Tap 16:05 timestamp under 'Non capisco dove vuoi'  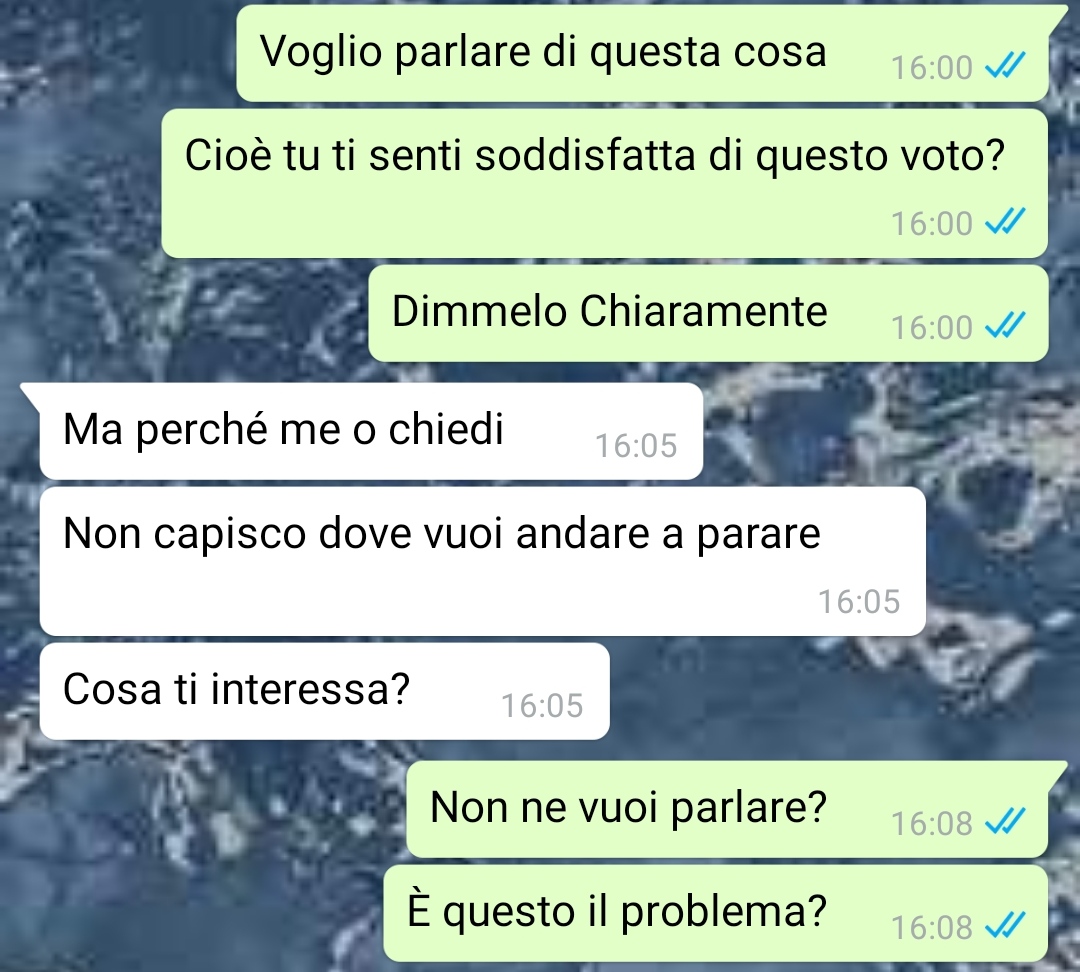pos(859,602)
